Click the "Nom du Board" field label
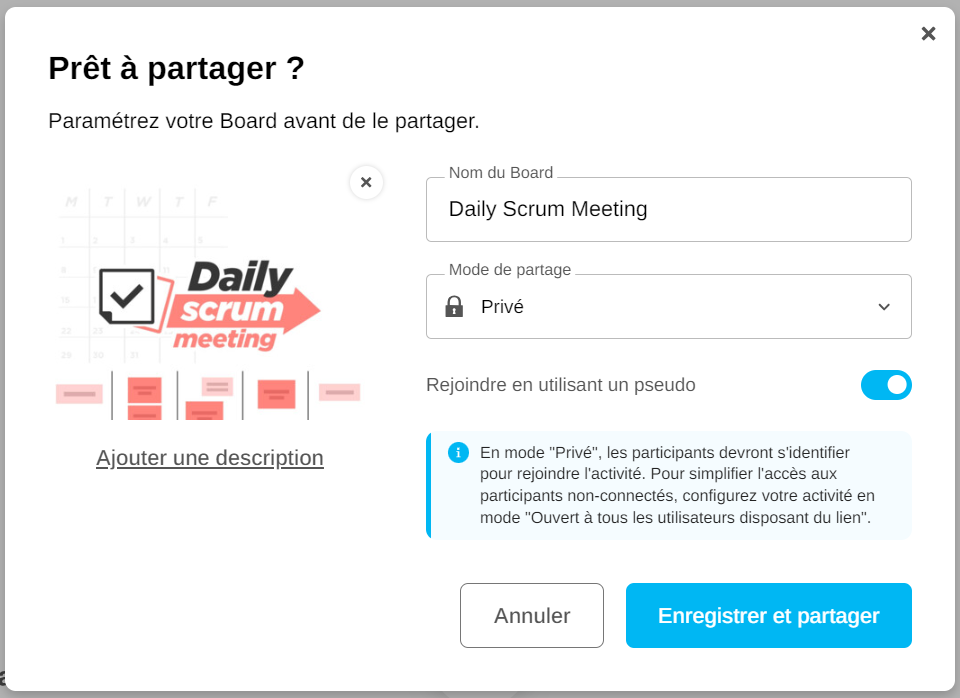960x698 pixels. (x=501, y=173)
